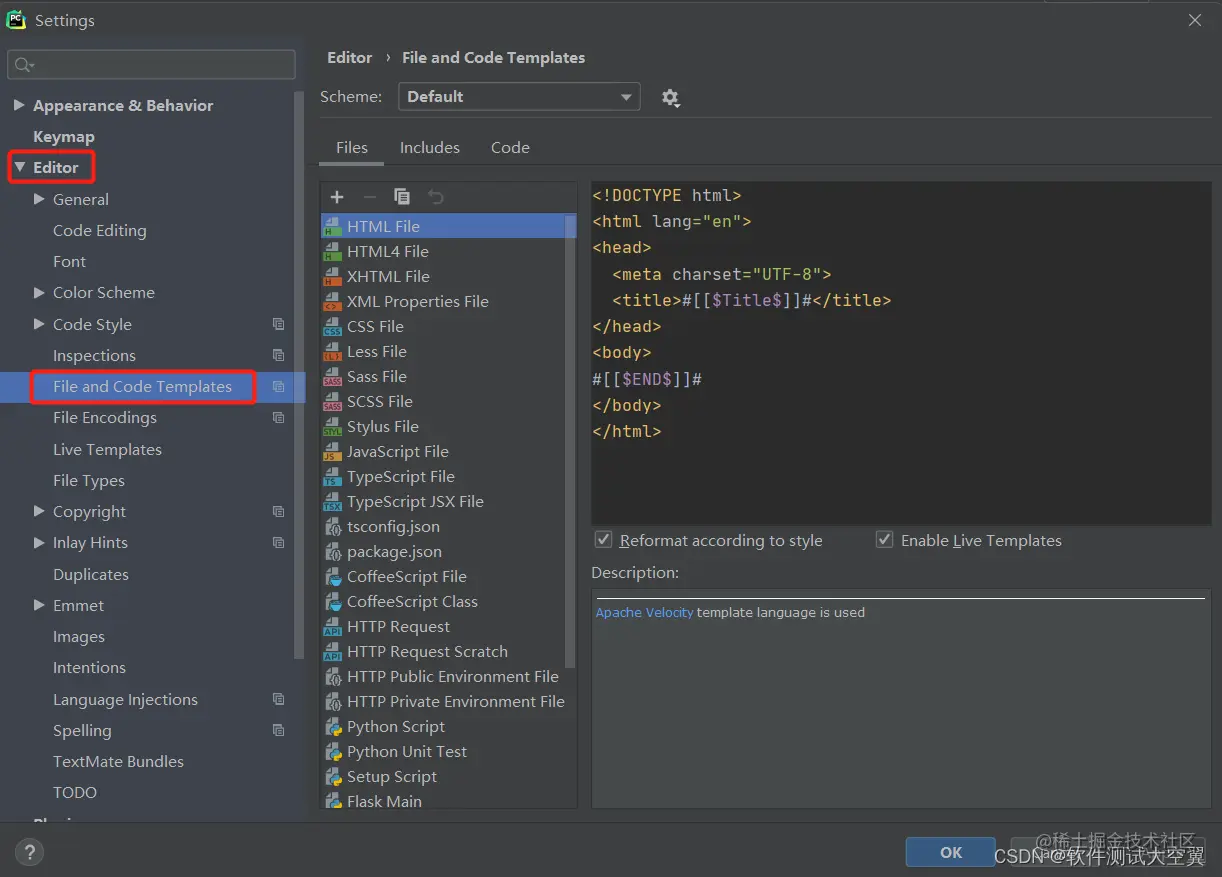Select the SCSS File template icon
The width and height of the screenshot is (1222, 877).
coord(332,402)
